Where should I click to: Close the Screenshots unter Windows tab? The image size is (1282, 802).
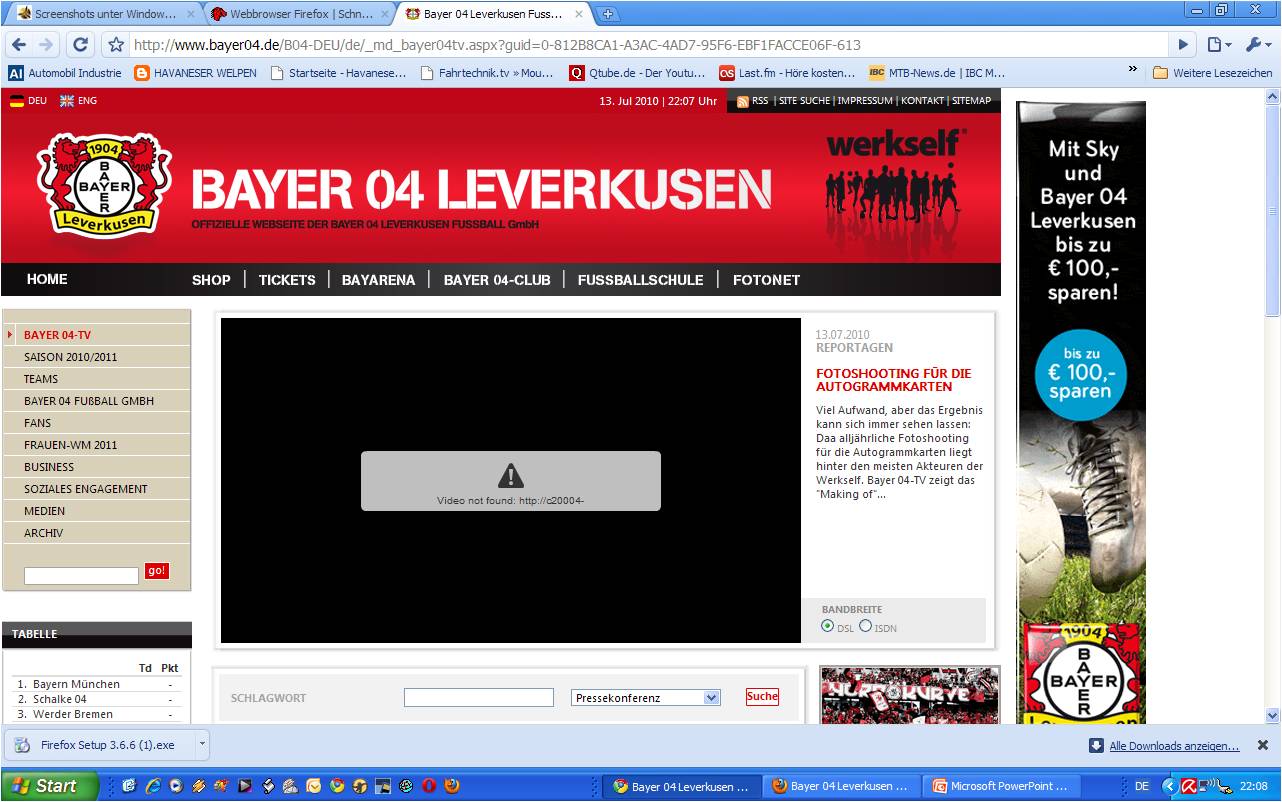point(191,14)
